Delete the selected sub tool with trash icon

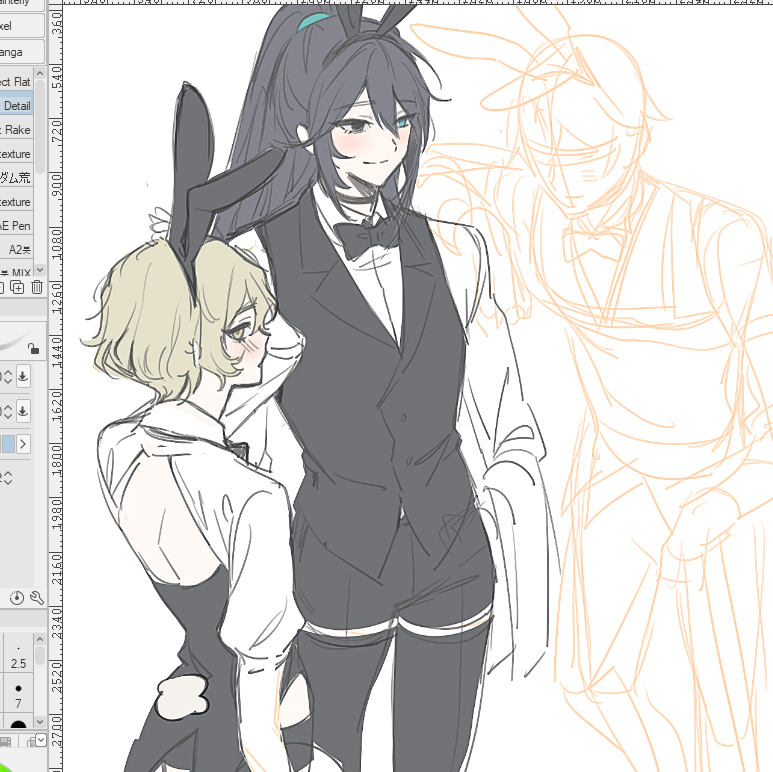point(37,287)
